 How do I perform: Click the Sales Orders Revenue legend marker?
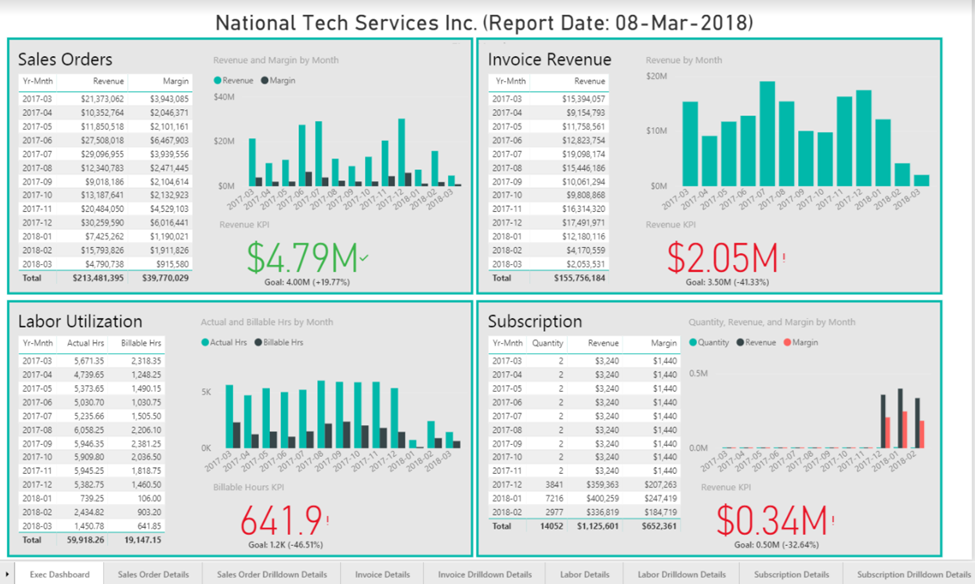pos(217,80)
